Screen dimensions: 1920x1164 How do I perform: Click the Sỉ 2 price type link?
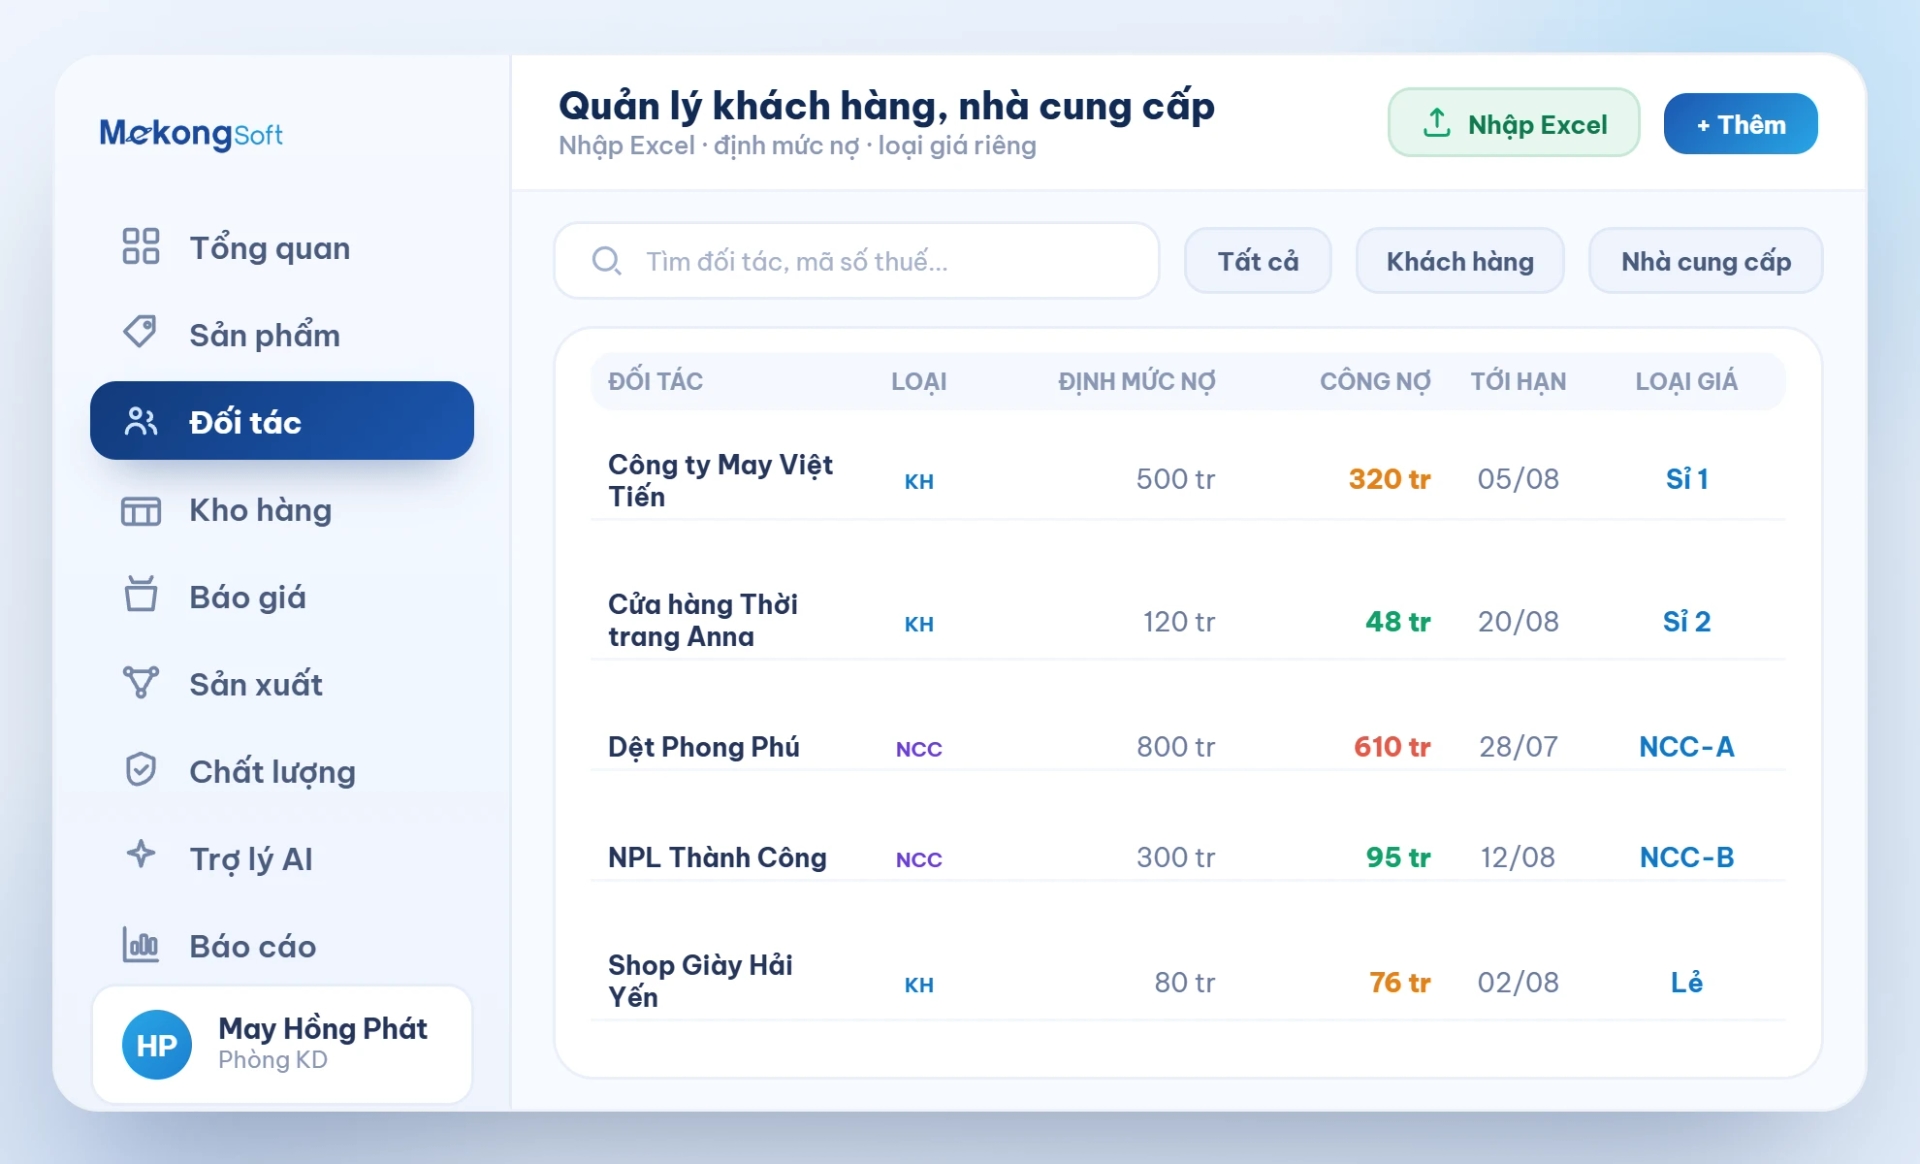point(1687,622)
